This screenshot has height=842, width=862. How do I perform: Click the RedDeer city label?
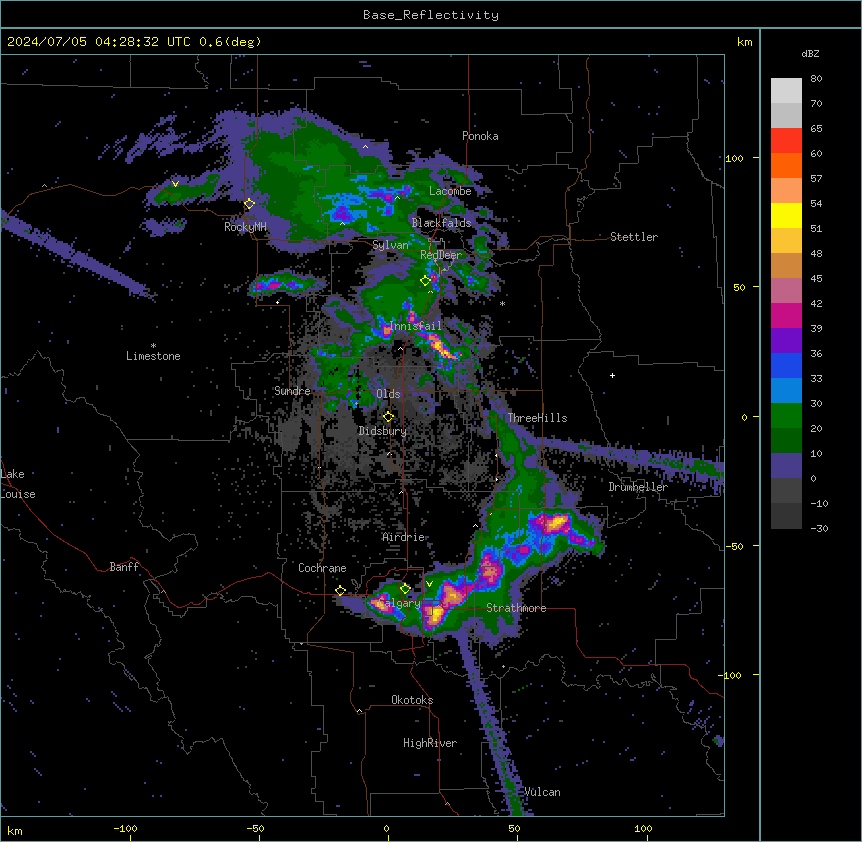(x=441, y=255)
